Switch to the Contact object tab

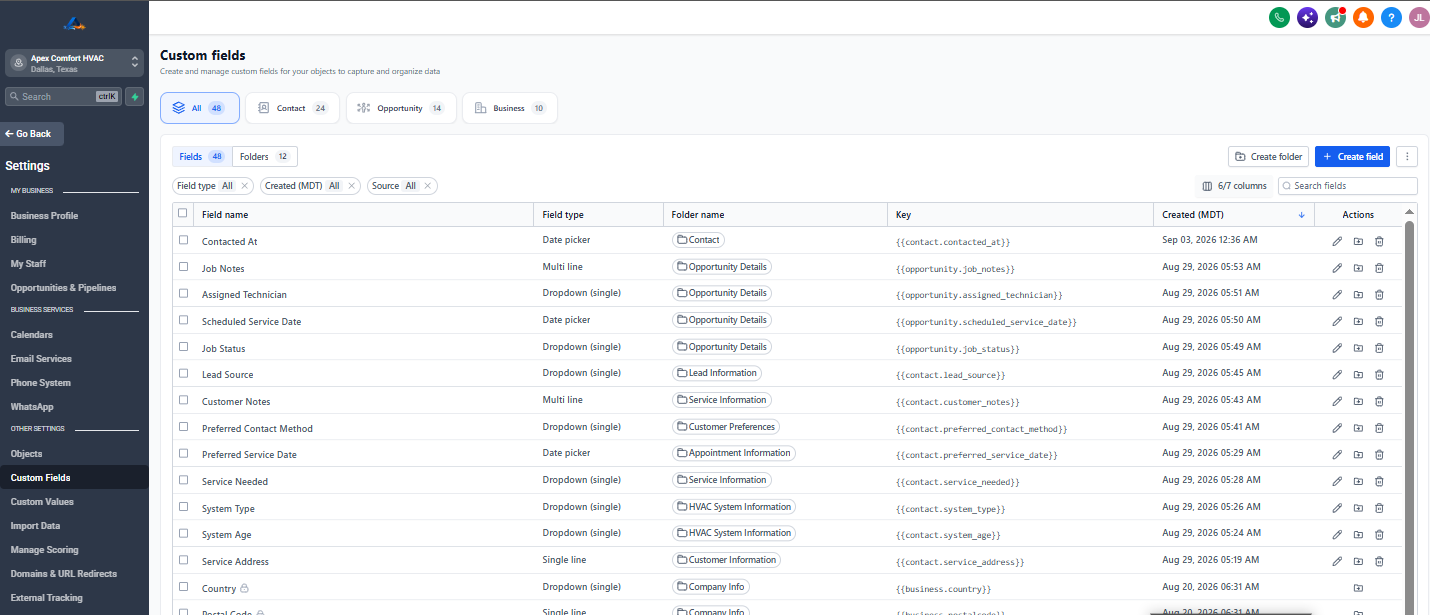(292, 108)
